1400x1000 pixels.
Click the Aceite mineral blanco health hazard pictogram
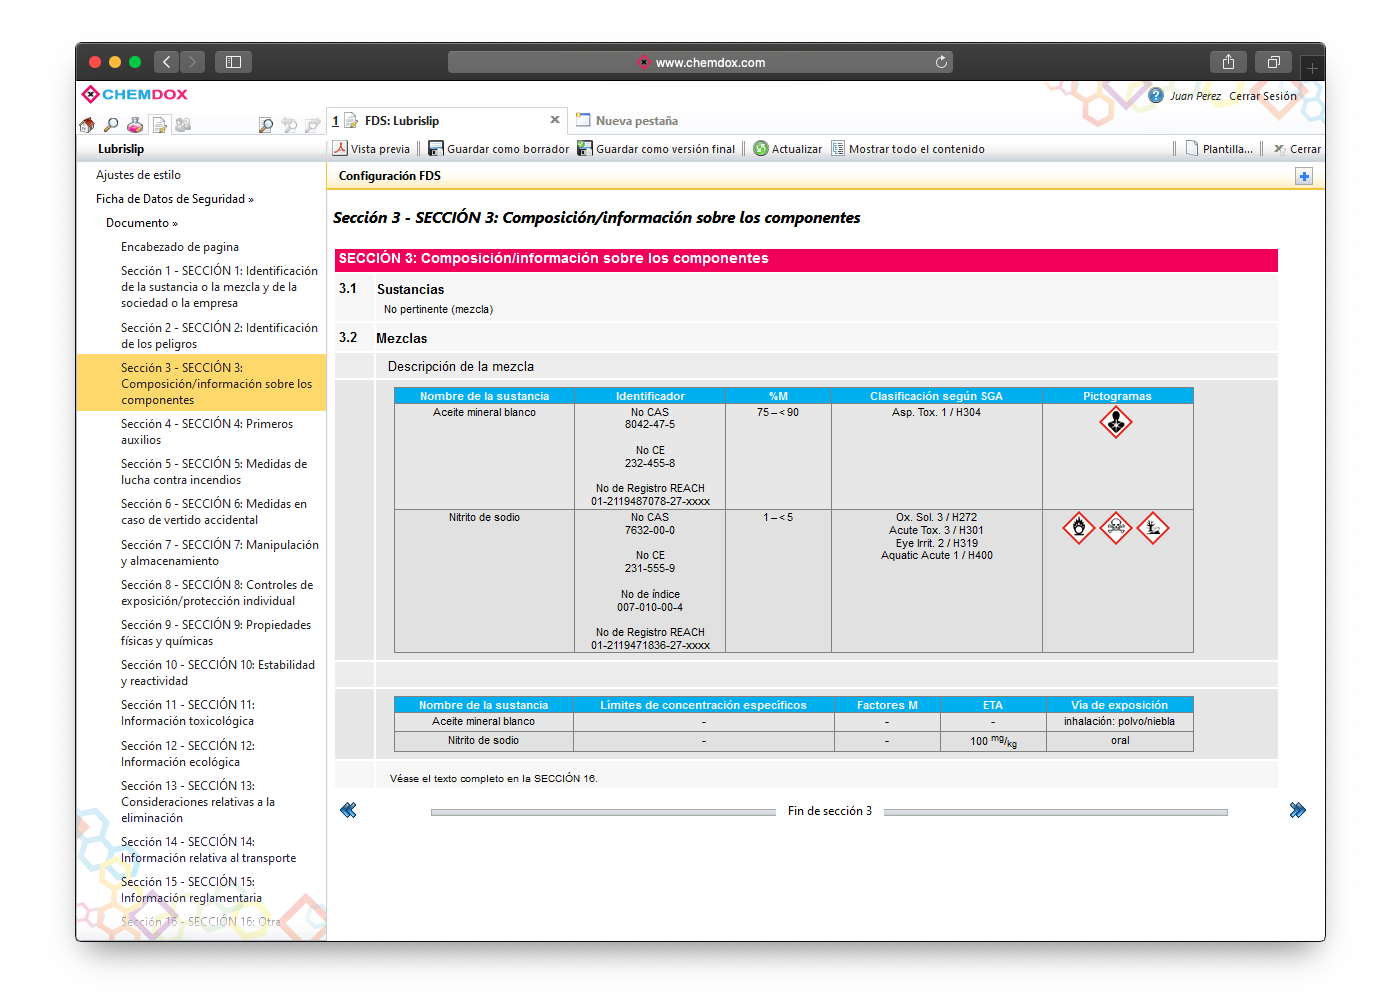point(1116,423)
